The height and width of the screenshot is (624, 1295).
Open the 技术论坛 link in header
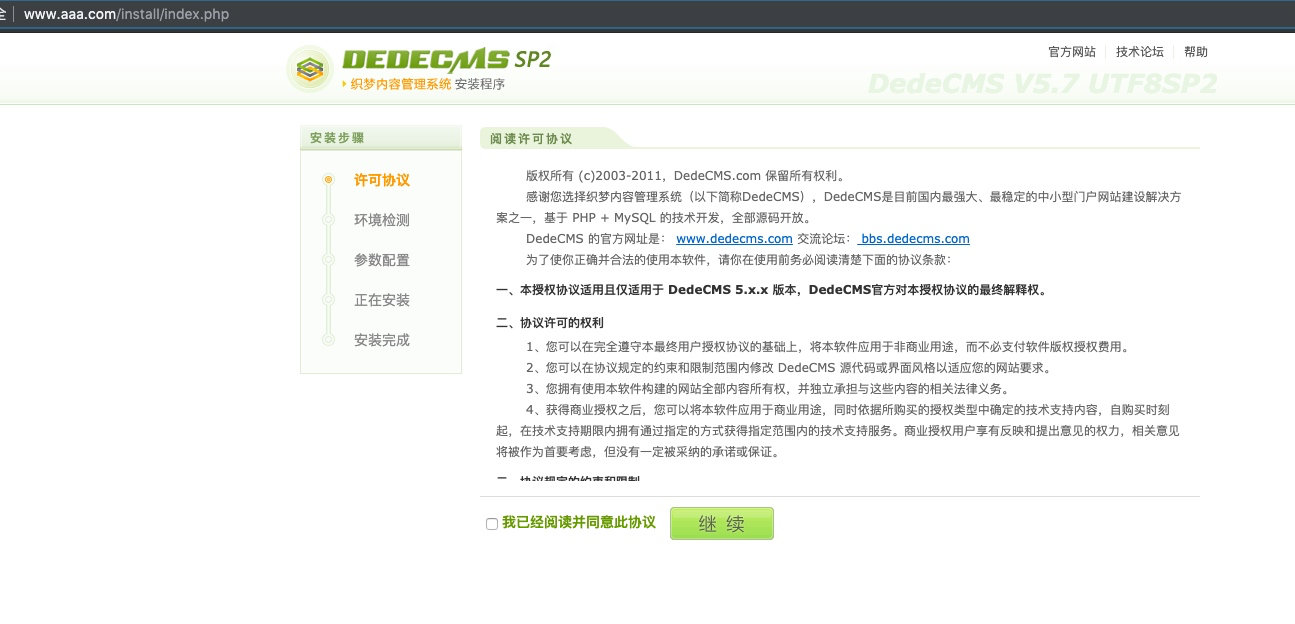click(1140, 52)
